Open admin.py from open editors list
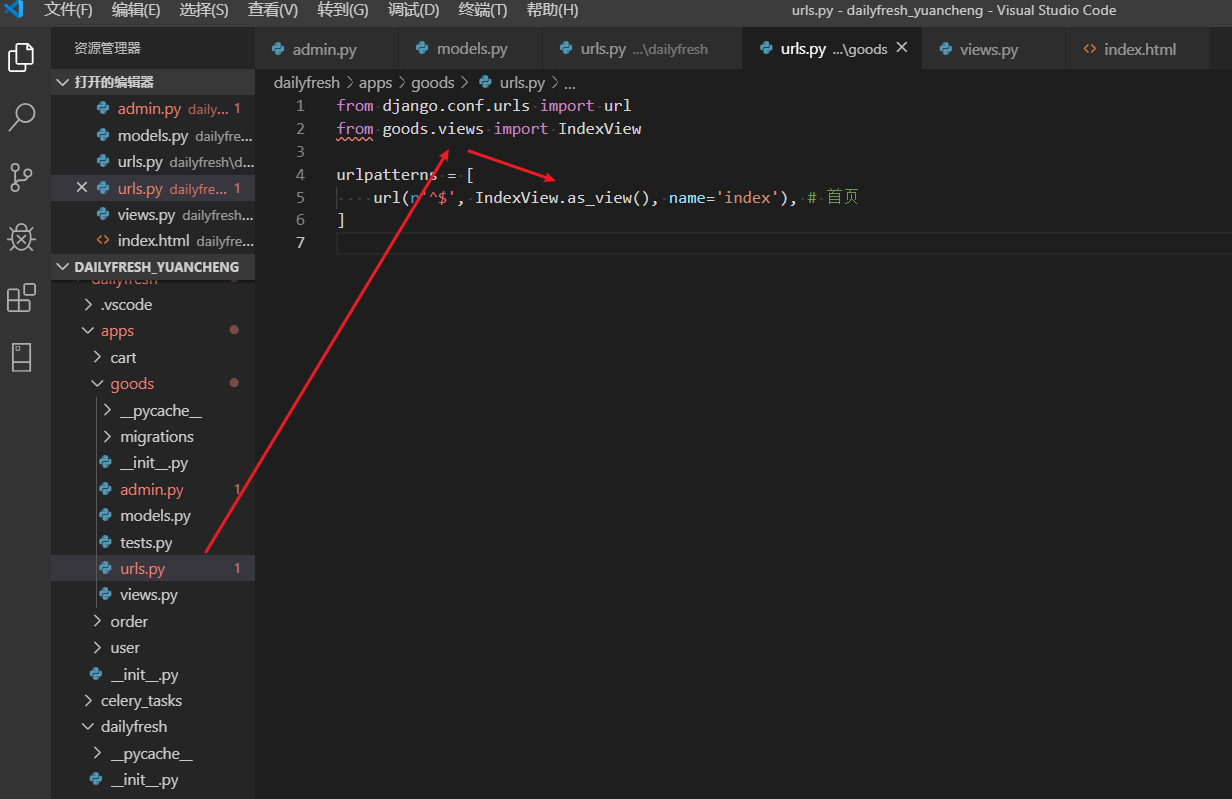1232x799 pixels. (x=153, y=109)
